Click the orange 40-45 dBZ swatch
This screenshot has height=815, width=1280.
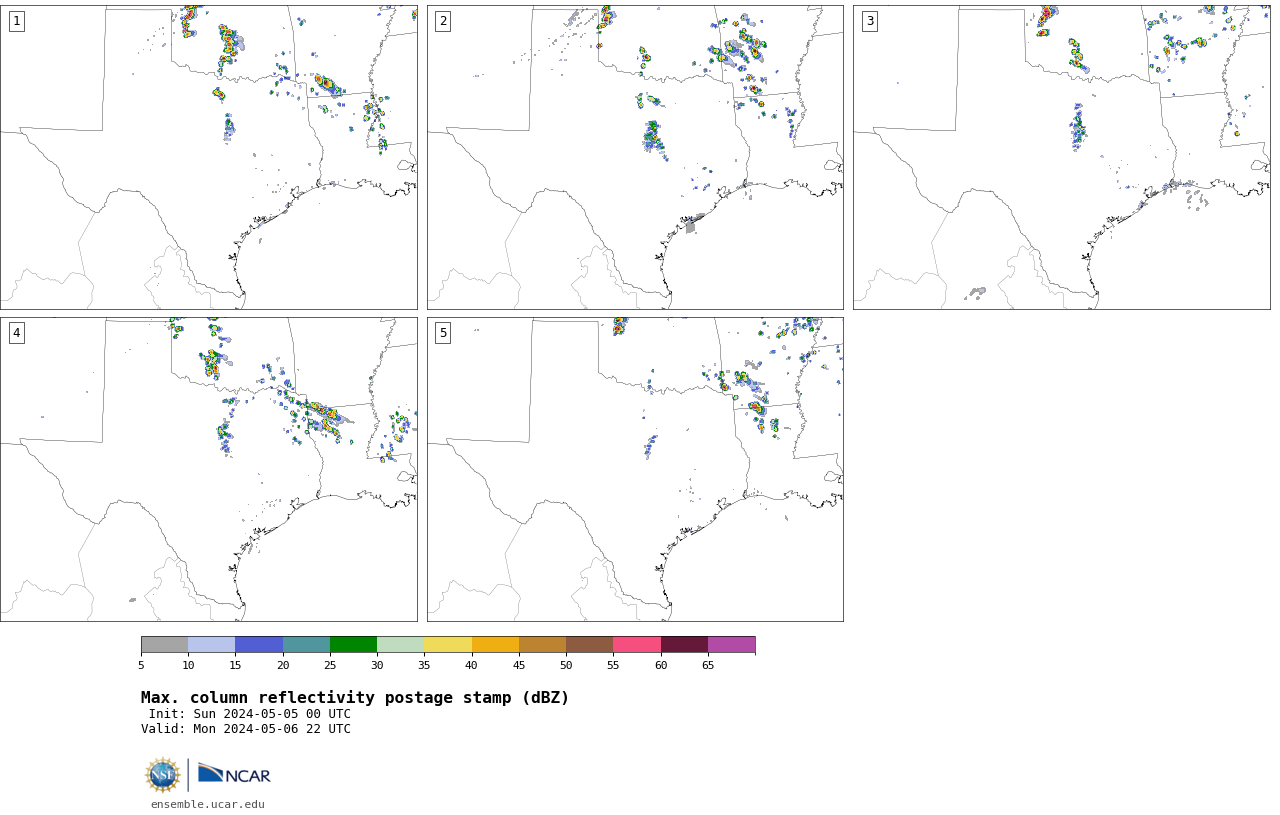[495, 644]
